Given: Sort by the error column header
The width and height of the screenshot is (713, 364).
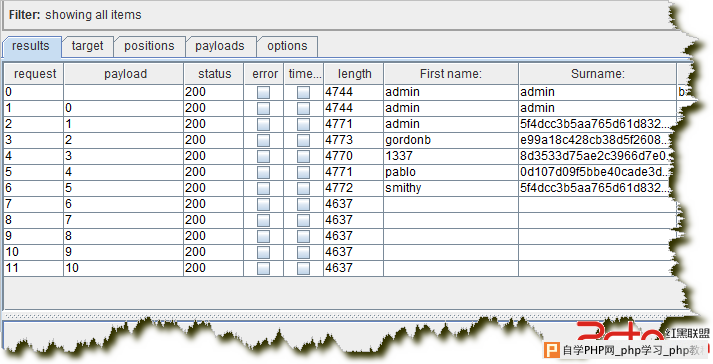Looking at the screenshot, I should tap(264, 74).
